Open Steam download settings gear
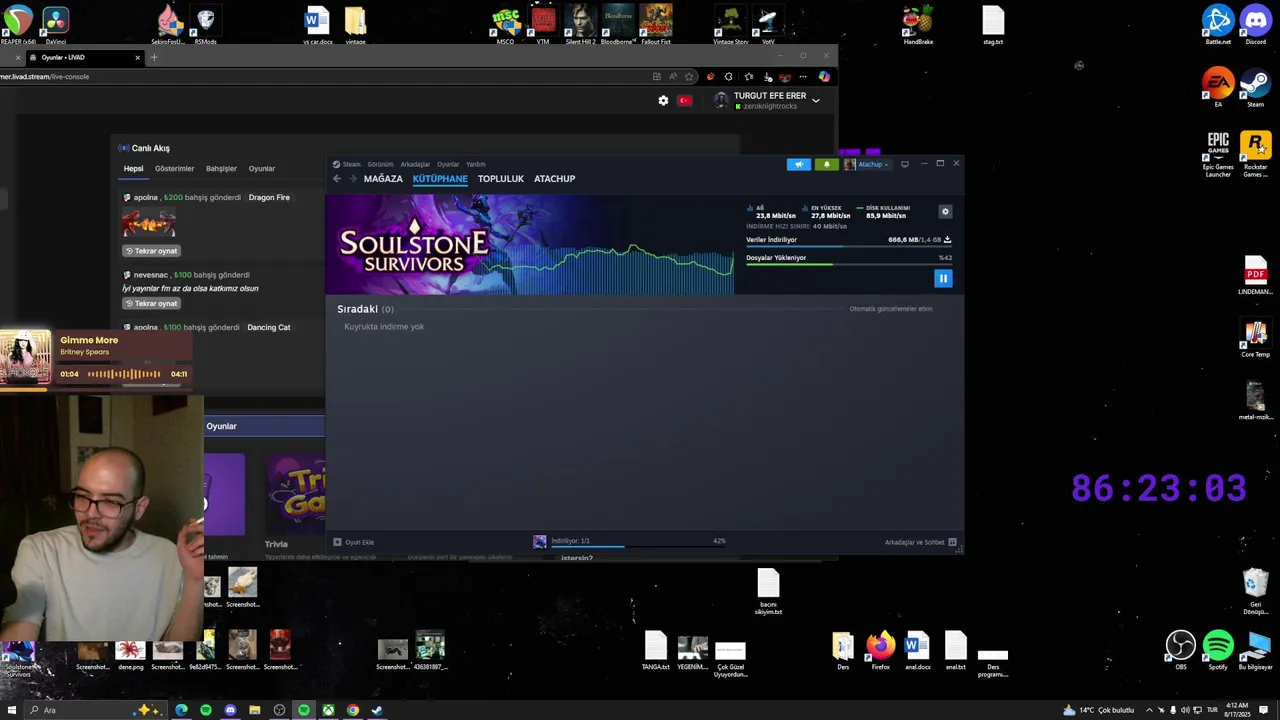Viewport: 1280px width, 720px height. (x=945, y=211)
